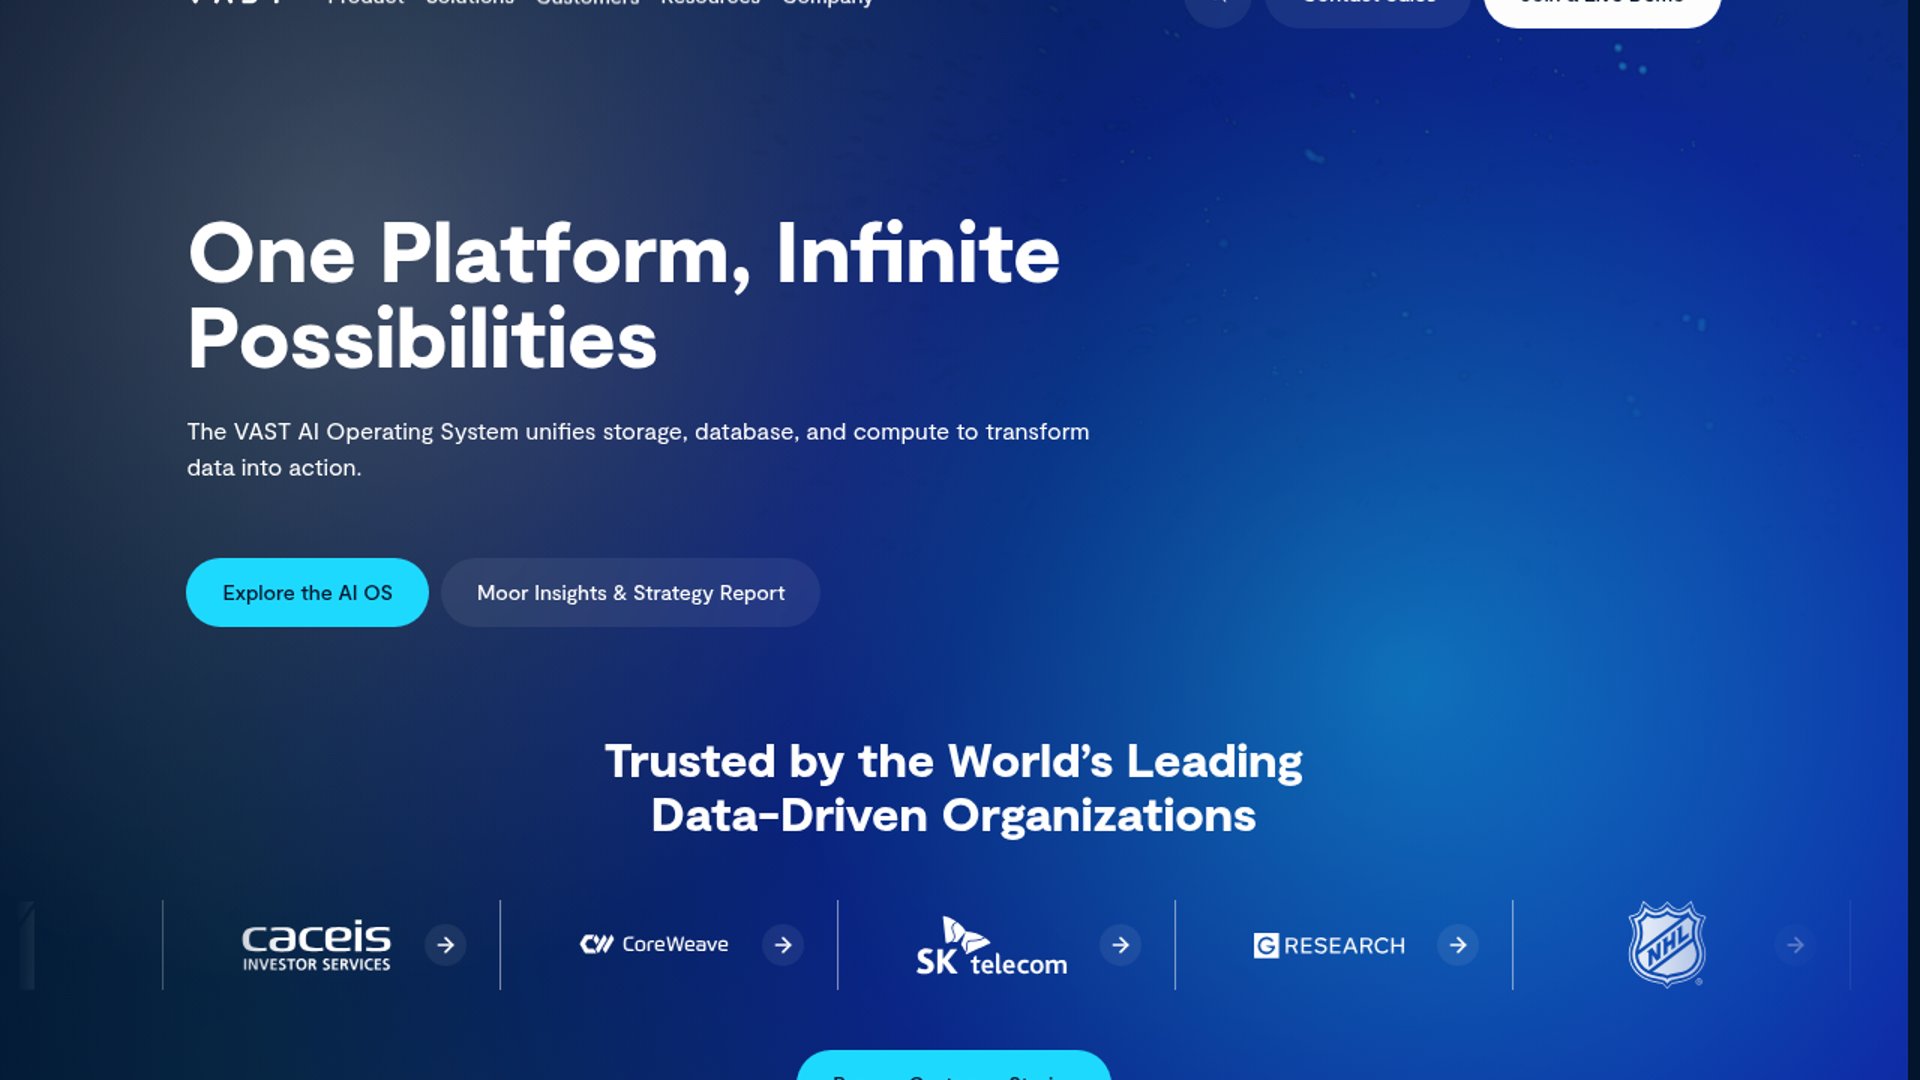This screenshot has width=1920, height=1080.
Task: Click the VAST AI Operating System description text
Action: pos(638,449)
